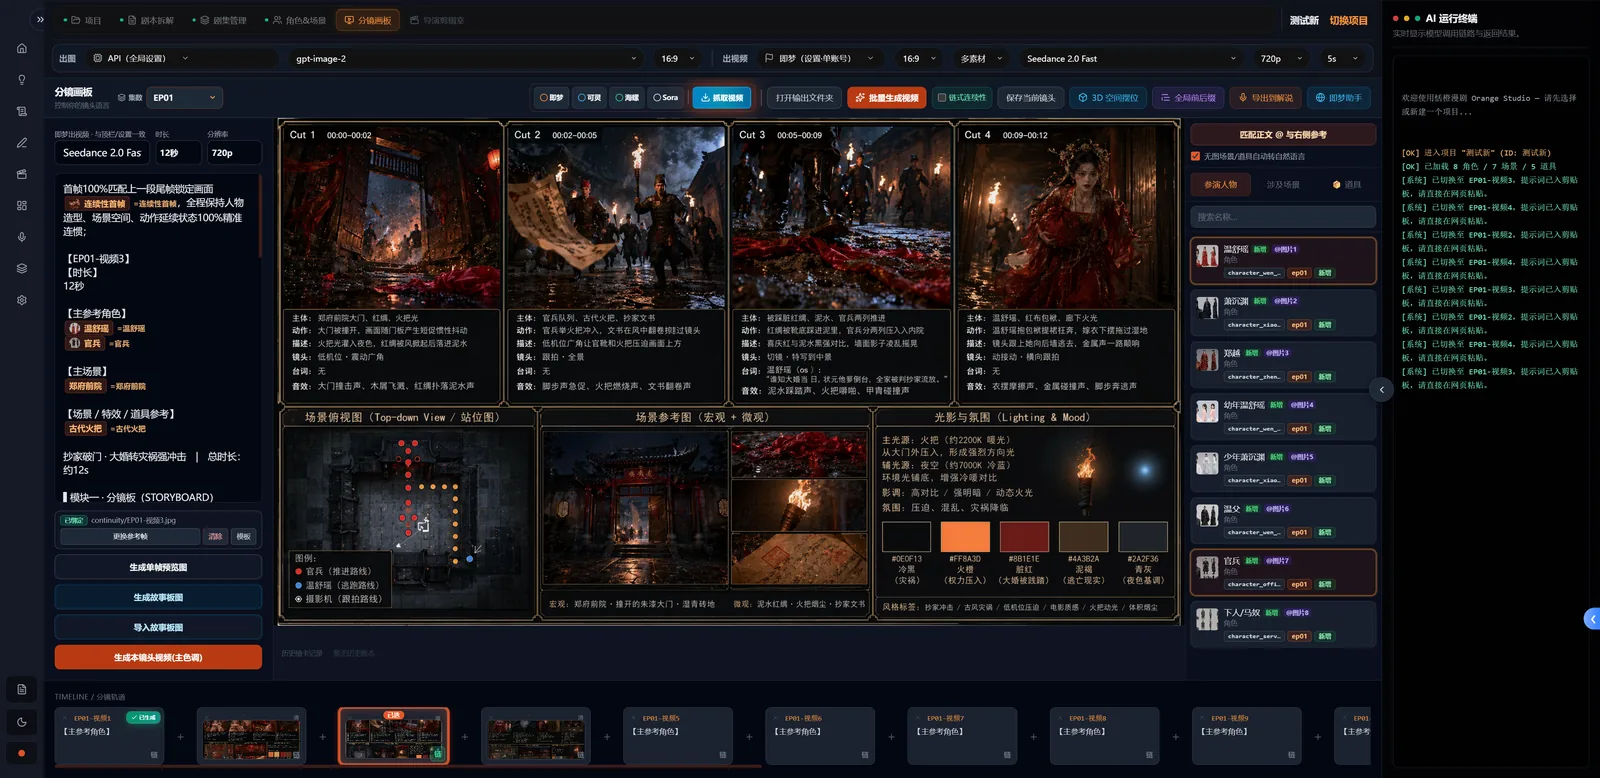Screen dimensions: 1600x778
Task: Click the #FF8A3D orange color swatch
Action: 965,536
